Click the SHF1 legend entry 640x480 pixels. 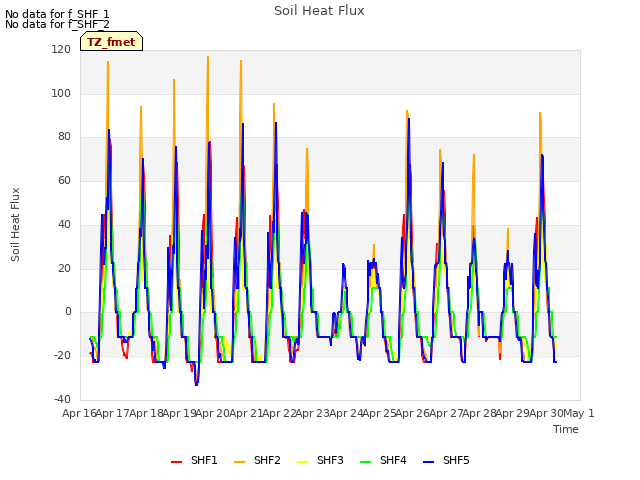pyautogui.click(x=194, y=460)
